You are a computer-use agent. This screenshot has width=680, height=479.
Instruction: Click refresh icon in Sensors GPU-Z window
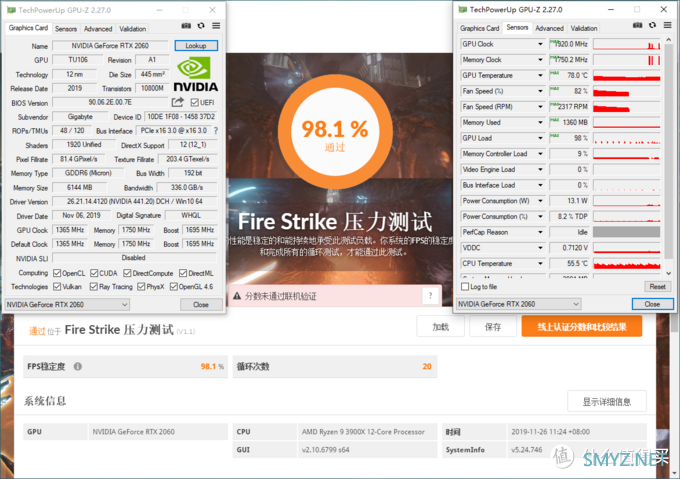[652, 25]
